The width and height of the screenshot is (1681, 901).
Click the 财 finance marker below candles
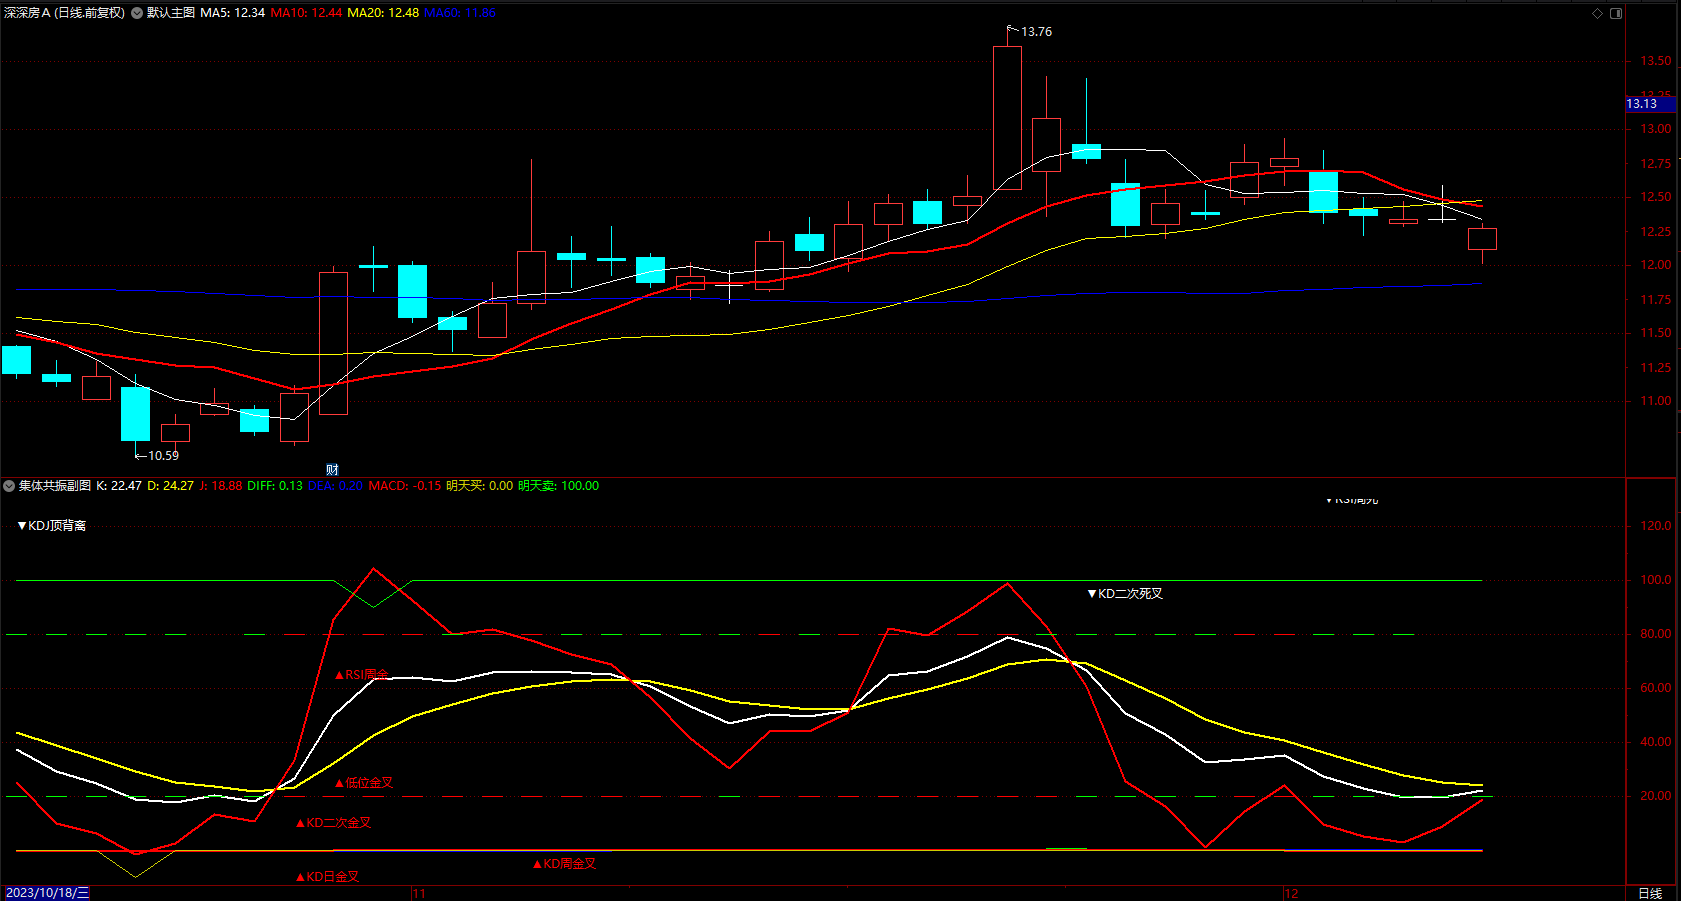(x=332, y=470)
